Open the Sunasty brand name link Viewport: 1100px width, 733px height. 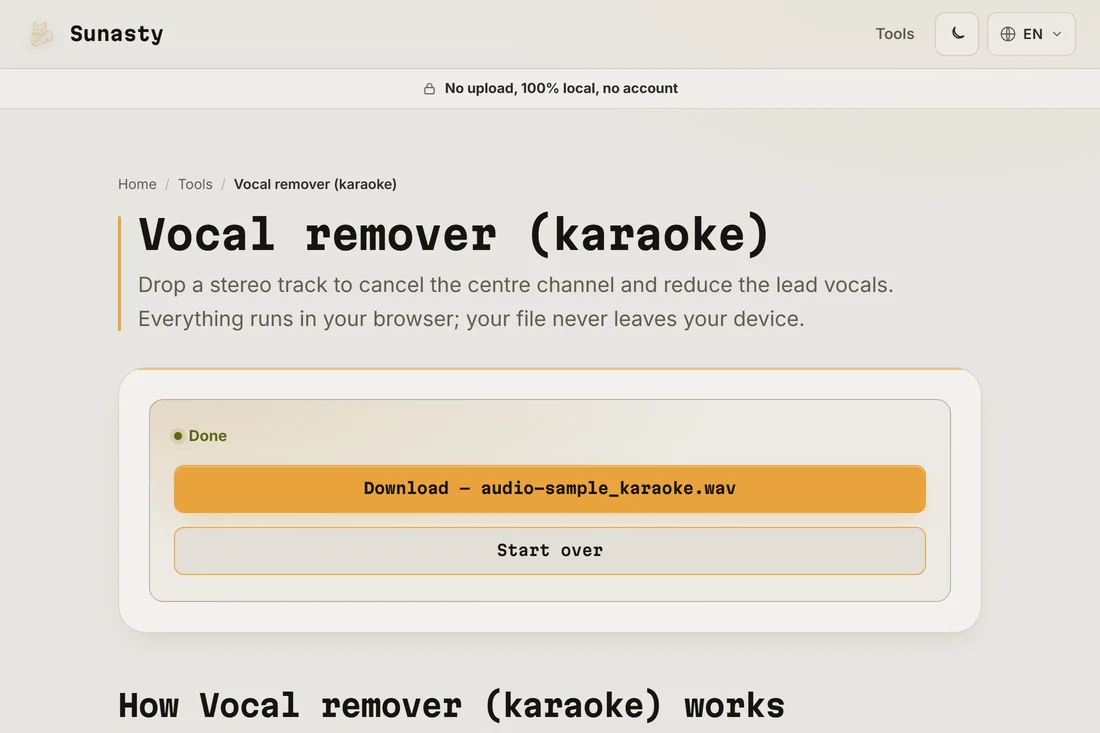tap(116, 34)
